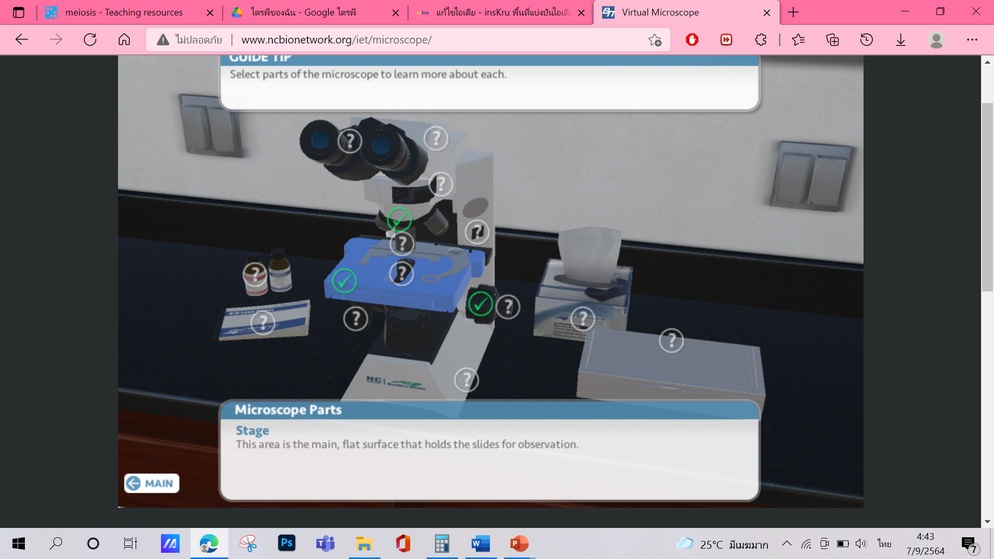Image resolution: width=994 pixels, height=559 pixels.
Task: Select the hotspot on the microscope base
Action: coord(466,380)
